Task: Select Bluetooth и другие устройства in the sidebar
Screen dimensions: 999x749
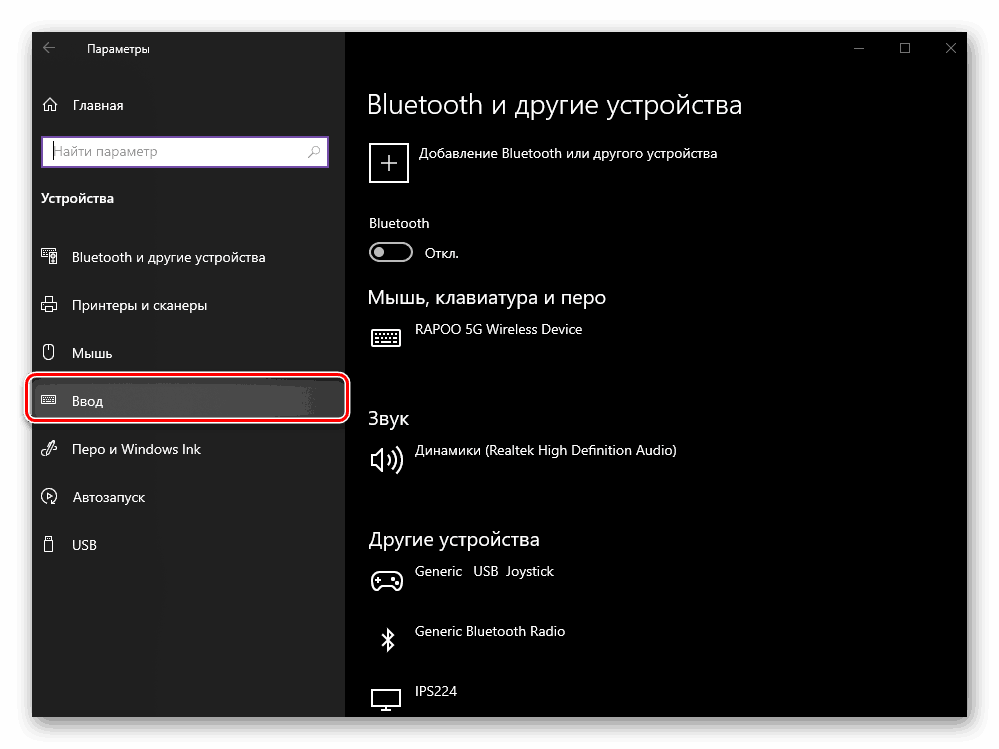Action: [x=168, y=257]
